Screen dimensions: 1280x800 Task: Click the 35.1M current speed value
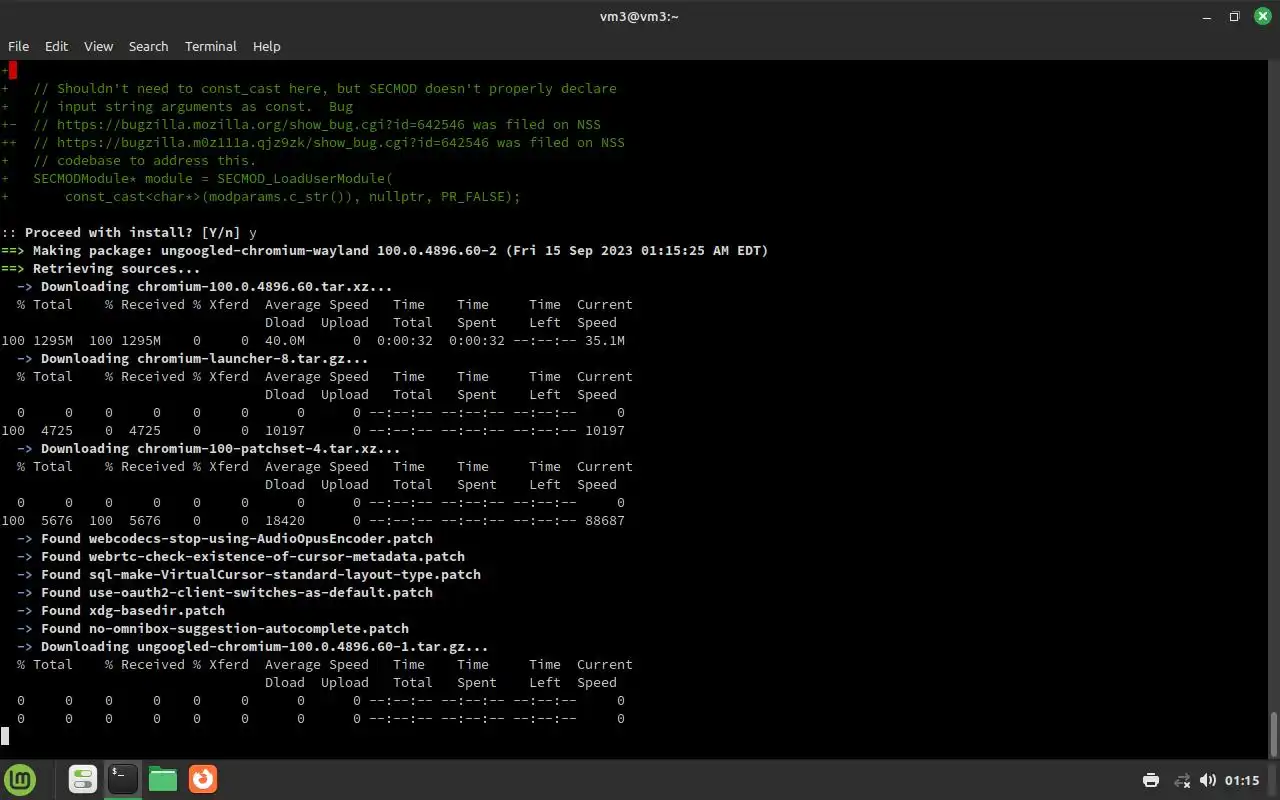tap(605, 341)
